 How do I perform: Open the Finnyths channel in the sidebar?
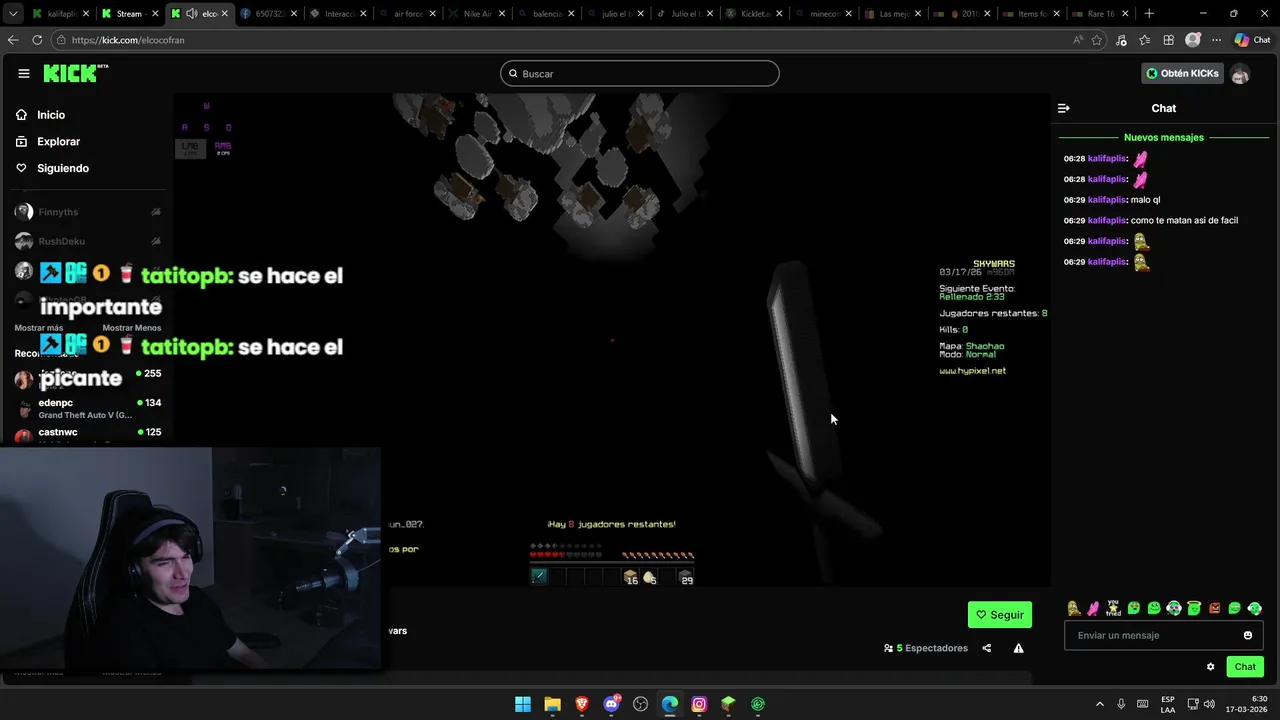coord(88,212)
